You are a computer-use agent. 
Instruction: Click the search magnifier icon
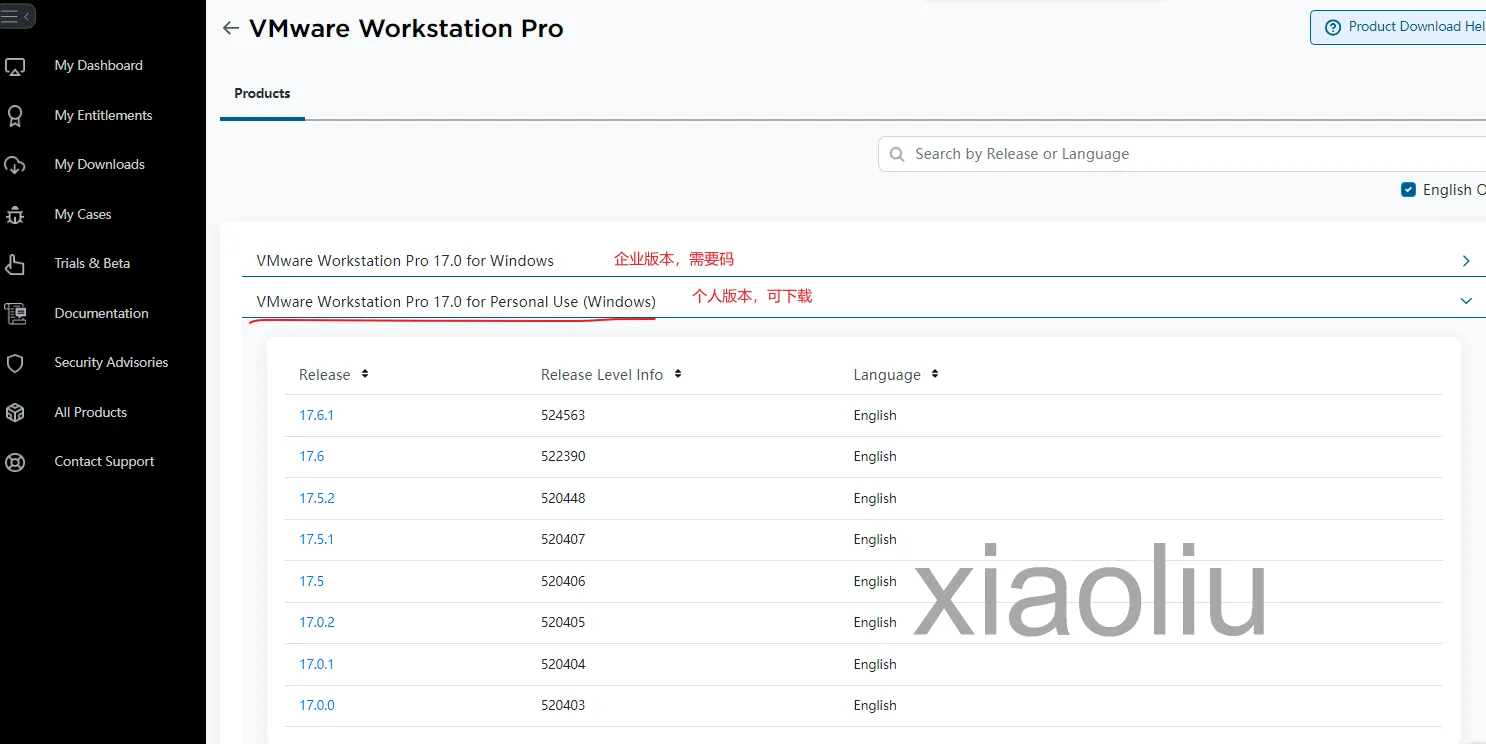(897, 155)
